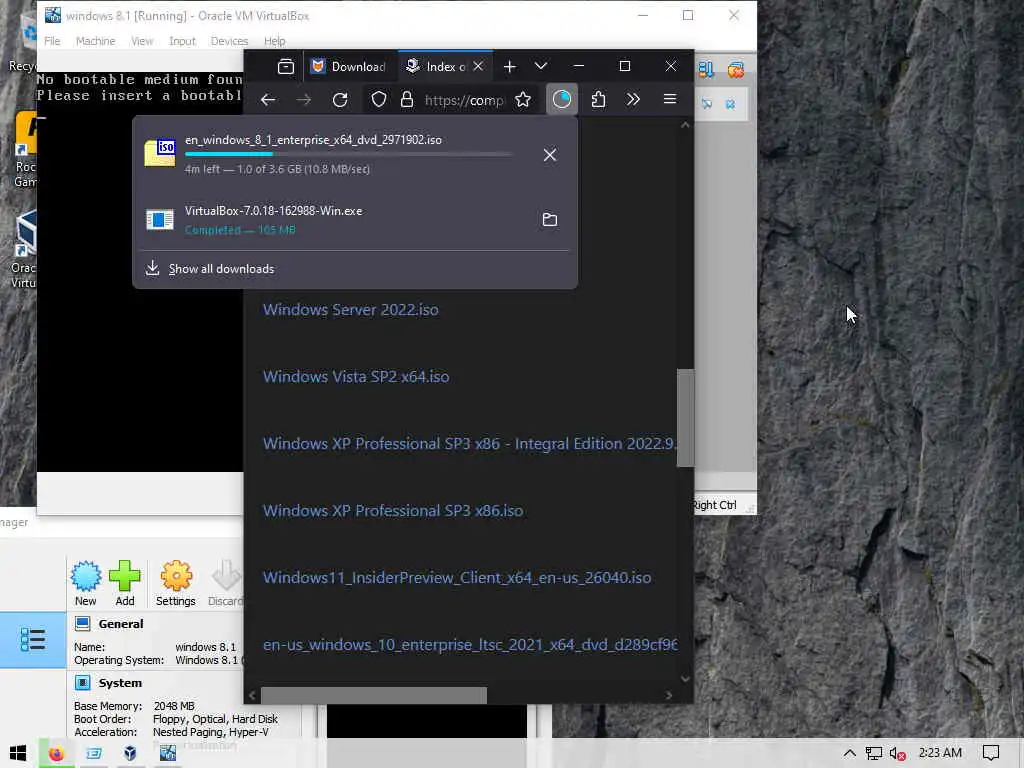The image size is (1024, 768).
Task: Click New in VirtualBox Manager toolbar
Action: click(x=86, y=583)
